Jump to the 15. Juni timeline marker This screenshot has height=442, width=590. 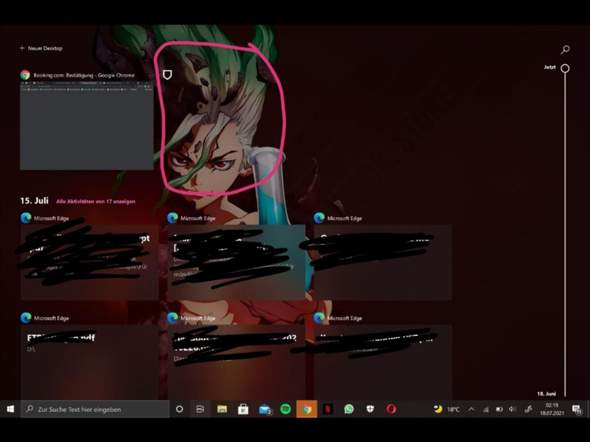pyautogui.click(x=546, y=394)
